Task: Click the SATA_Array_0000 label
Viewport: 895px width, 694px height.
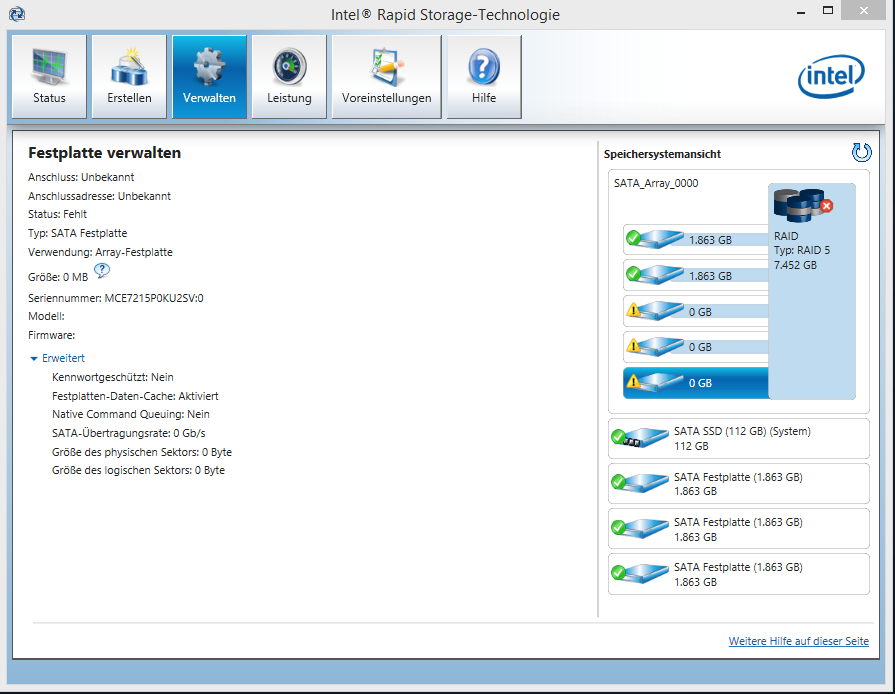Action: (x=656, y=183)
